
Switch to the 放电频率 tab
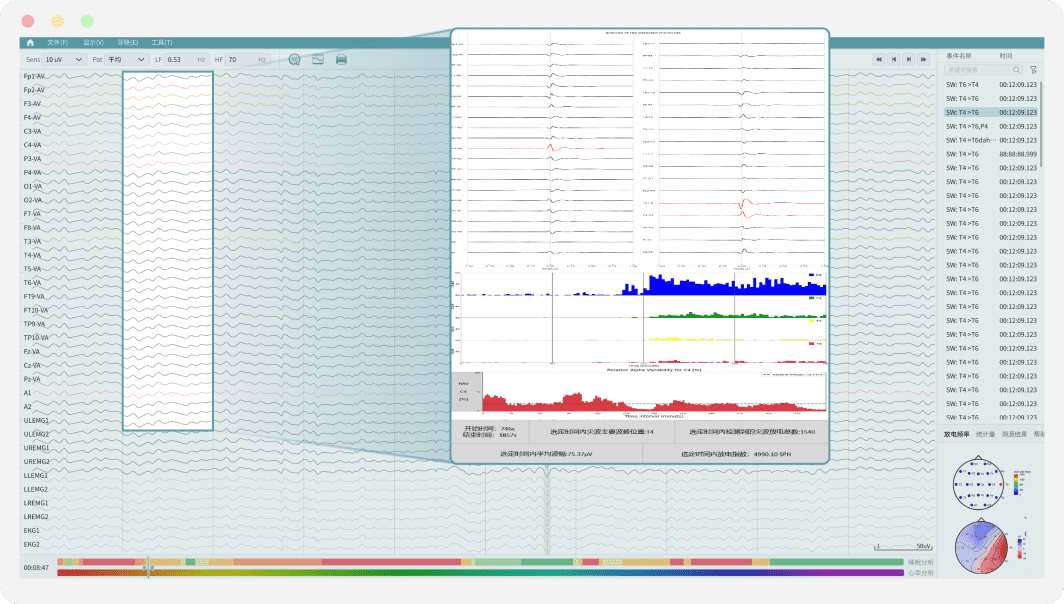pos(957,434)
